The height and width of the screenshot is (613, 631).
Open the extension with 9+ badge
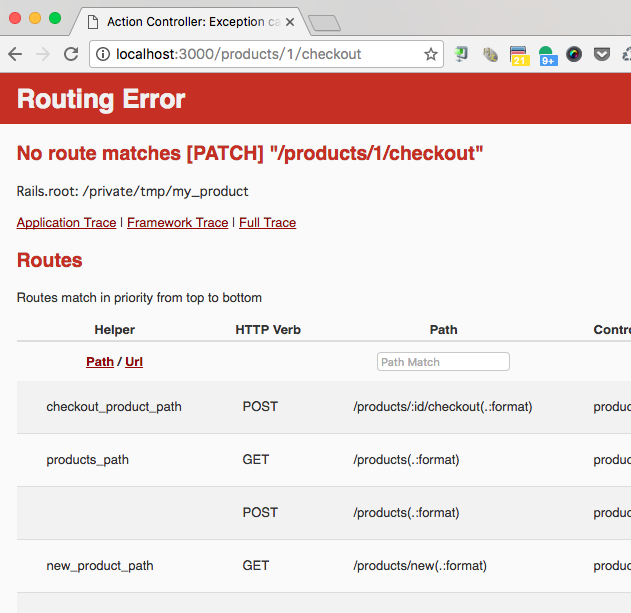[x=548, y=56]
